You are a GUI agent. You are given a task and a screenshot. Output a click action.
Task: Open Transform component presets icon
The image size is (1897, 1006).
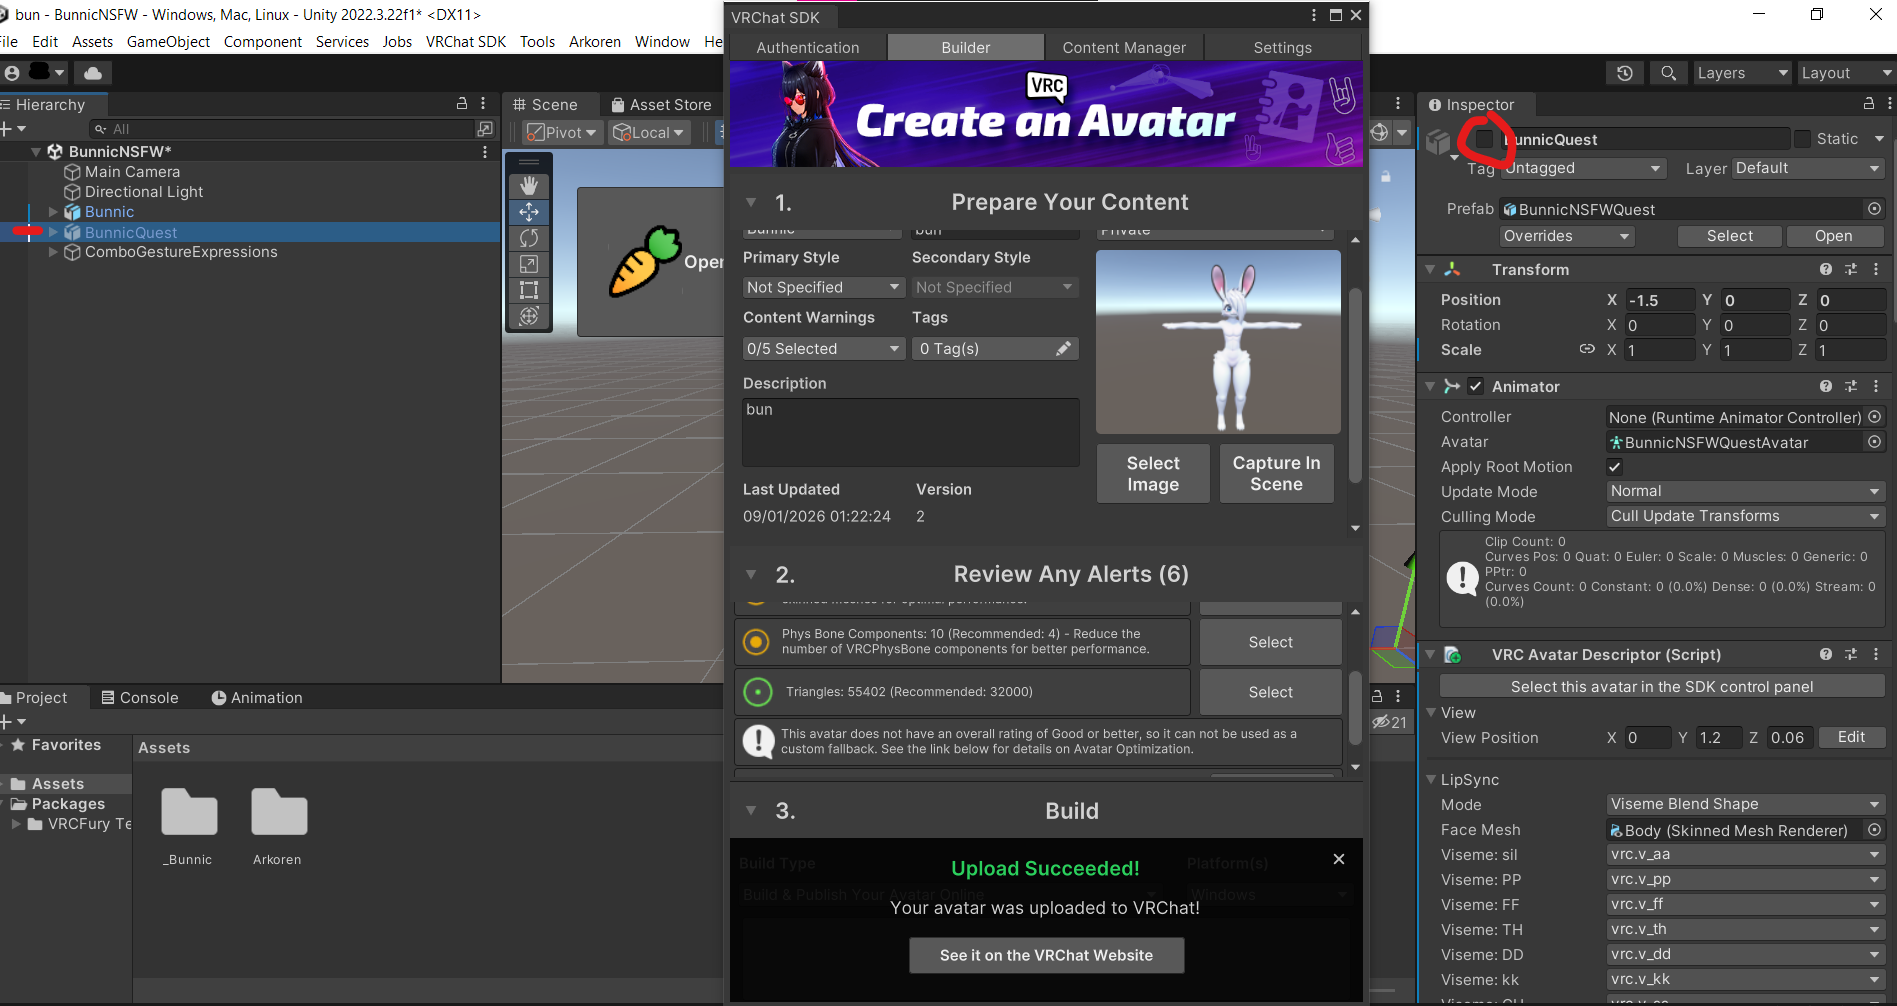[1851, 269]
